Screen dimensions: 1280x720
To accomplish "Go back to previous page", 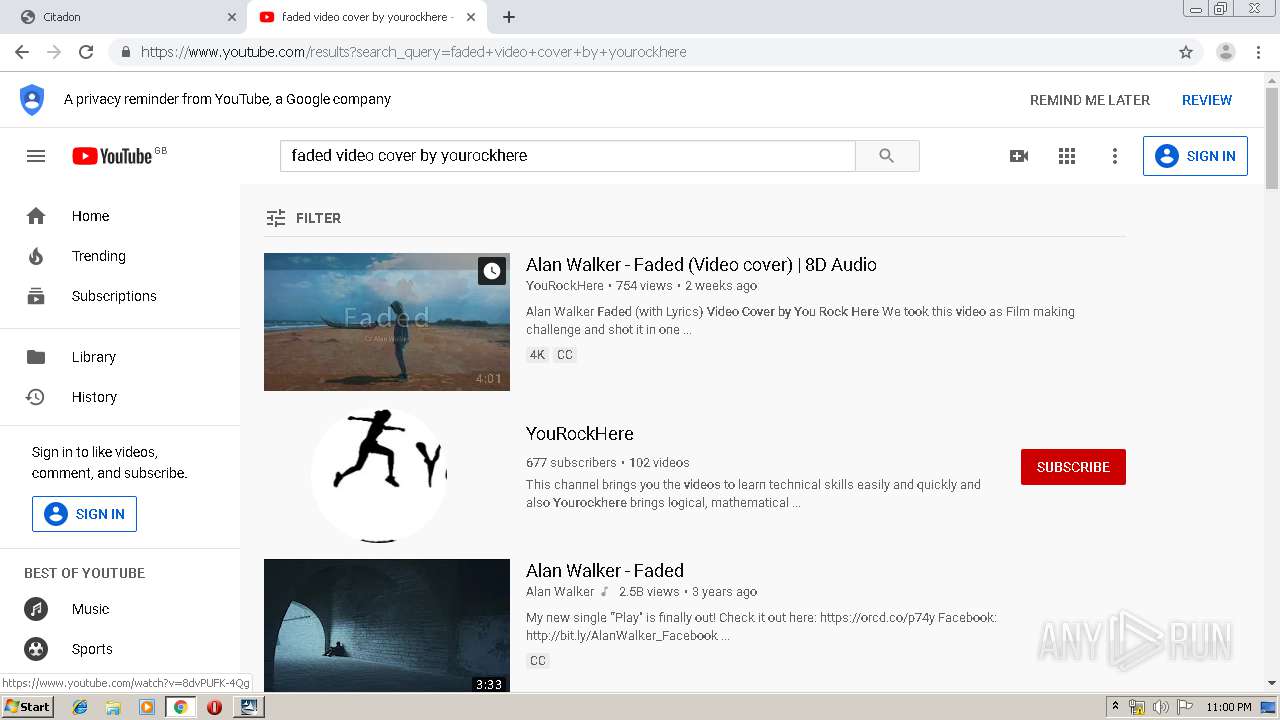I will pyautogui.click(x=22, y=52).
